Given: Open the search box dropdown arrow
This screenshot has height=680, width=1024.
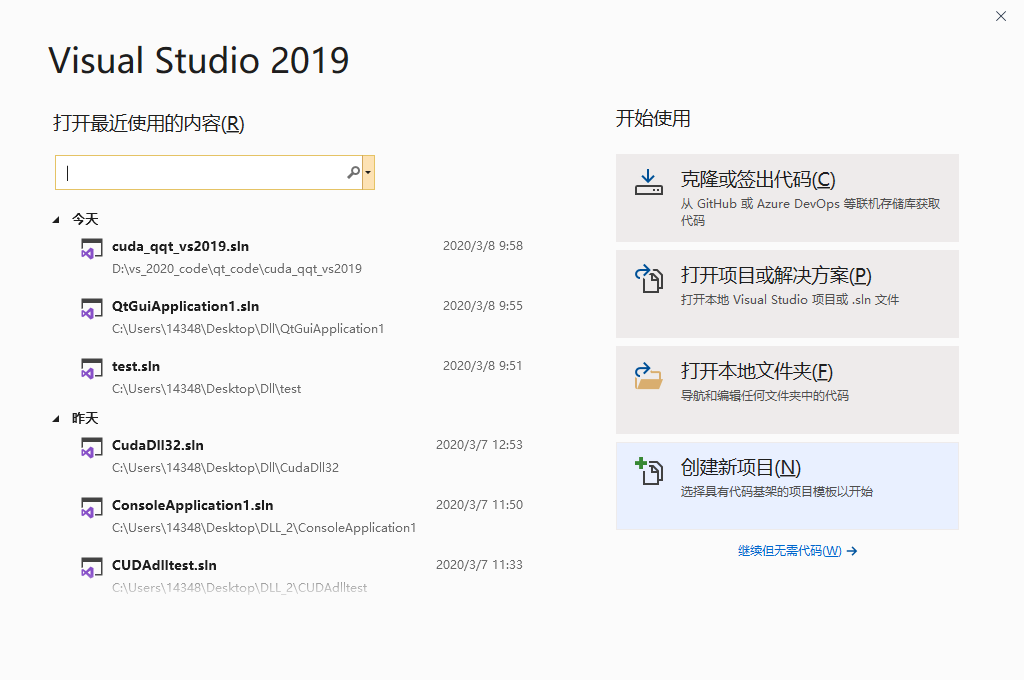Looking at the screenshot, I should click(x=368, y=172).
